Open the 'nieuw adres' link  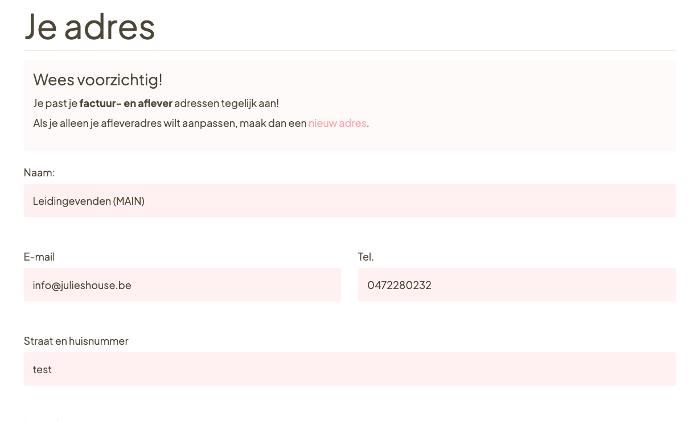pyautogui.click(x=337, y=123)
